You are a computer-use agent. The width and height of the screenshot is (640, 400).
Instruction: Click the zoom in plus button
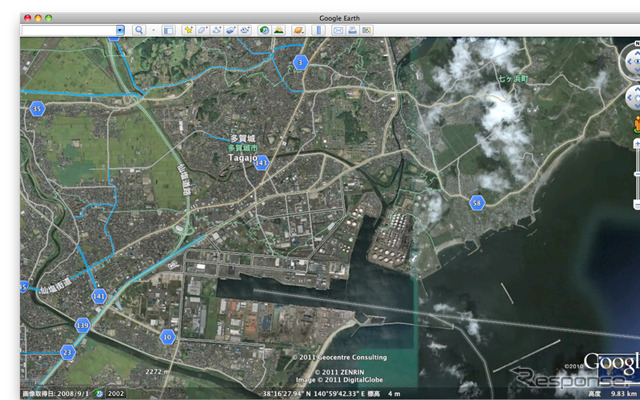click(637, 144)
